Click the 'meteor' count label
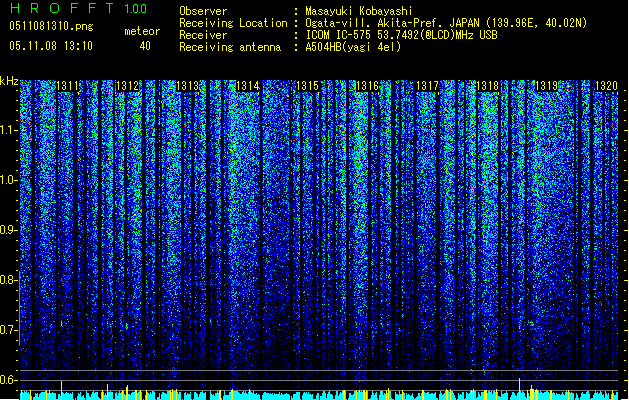Image resolution: width=629 pixels, height=400 pixels. pos(142,31)
